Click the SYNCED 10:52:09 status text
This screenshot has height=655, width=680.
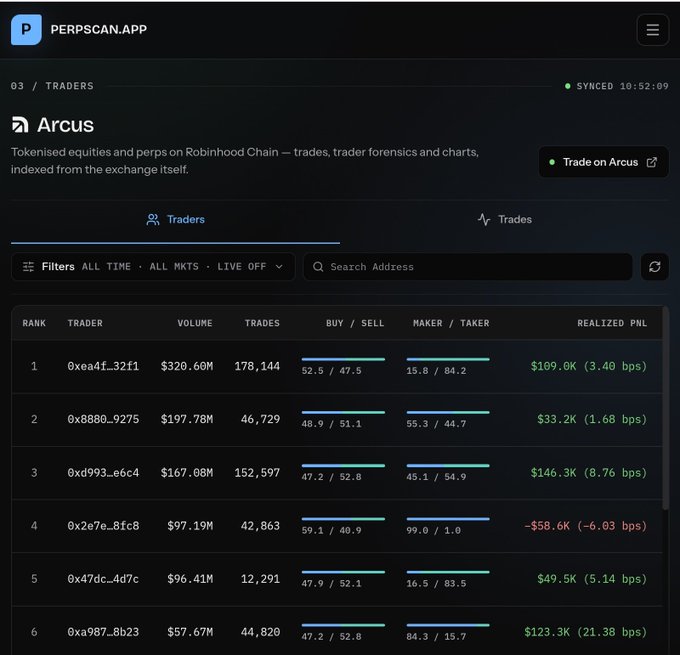pos(622,86)
